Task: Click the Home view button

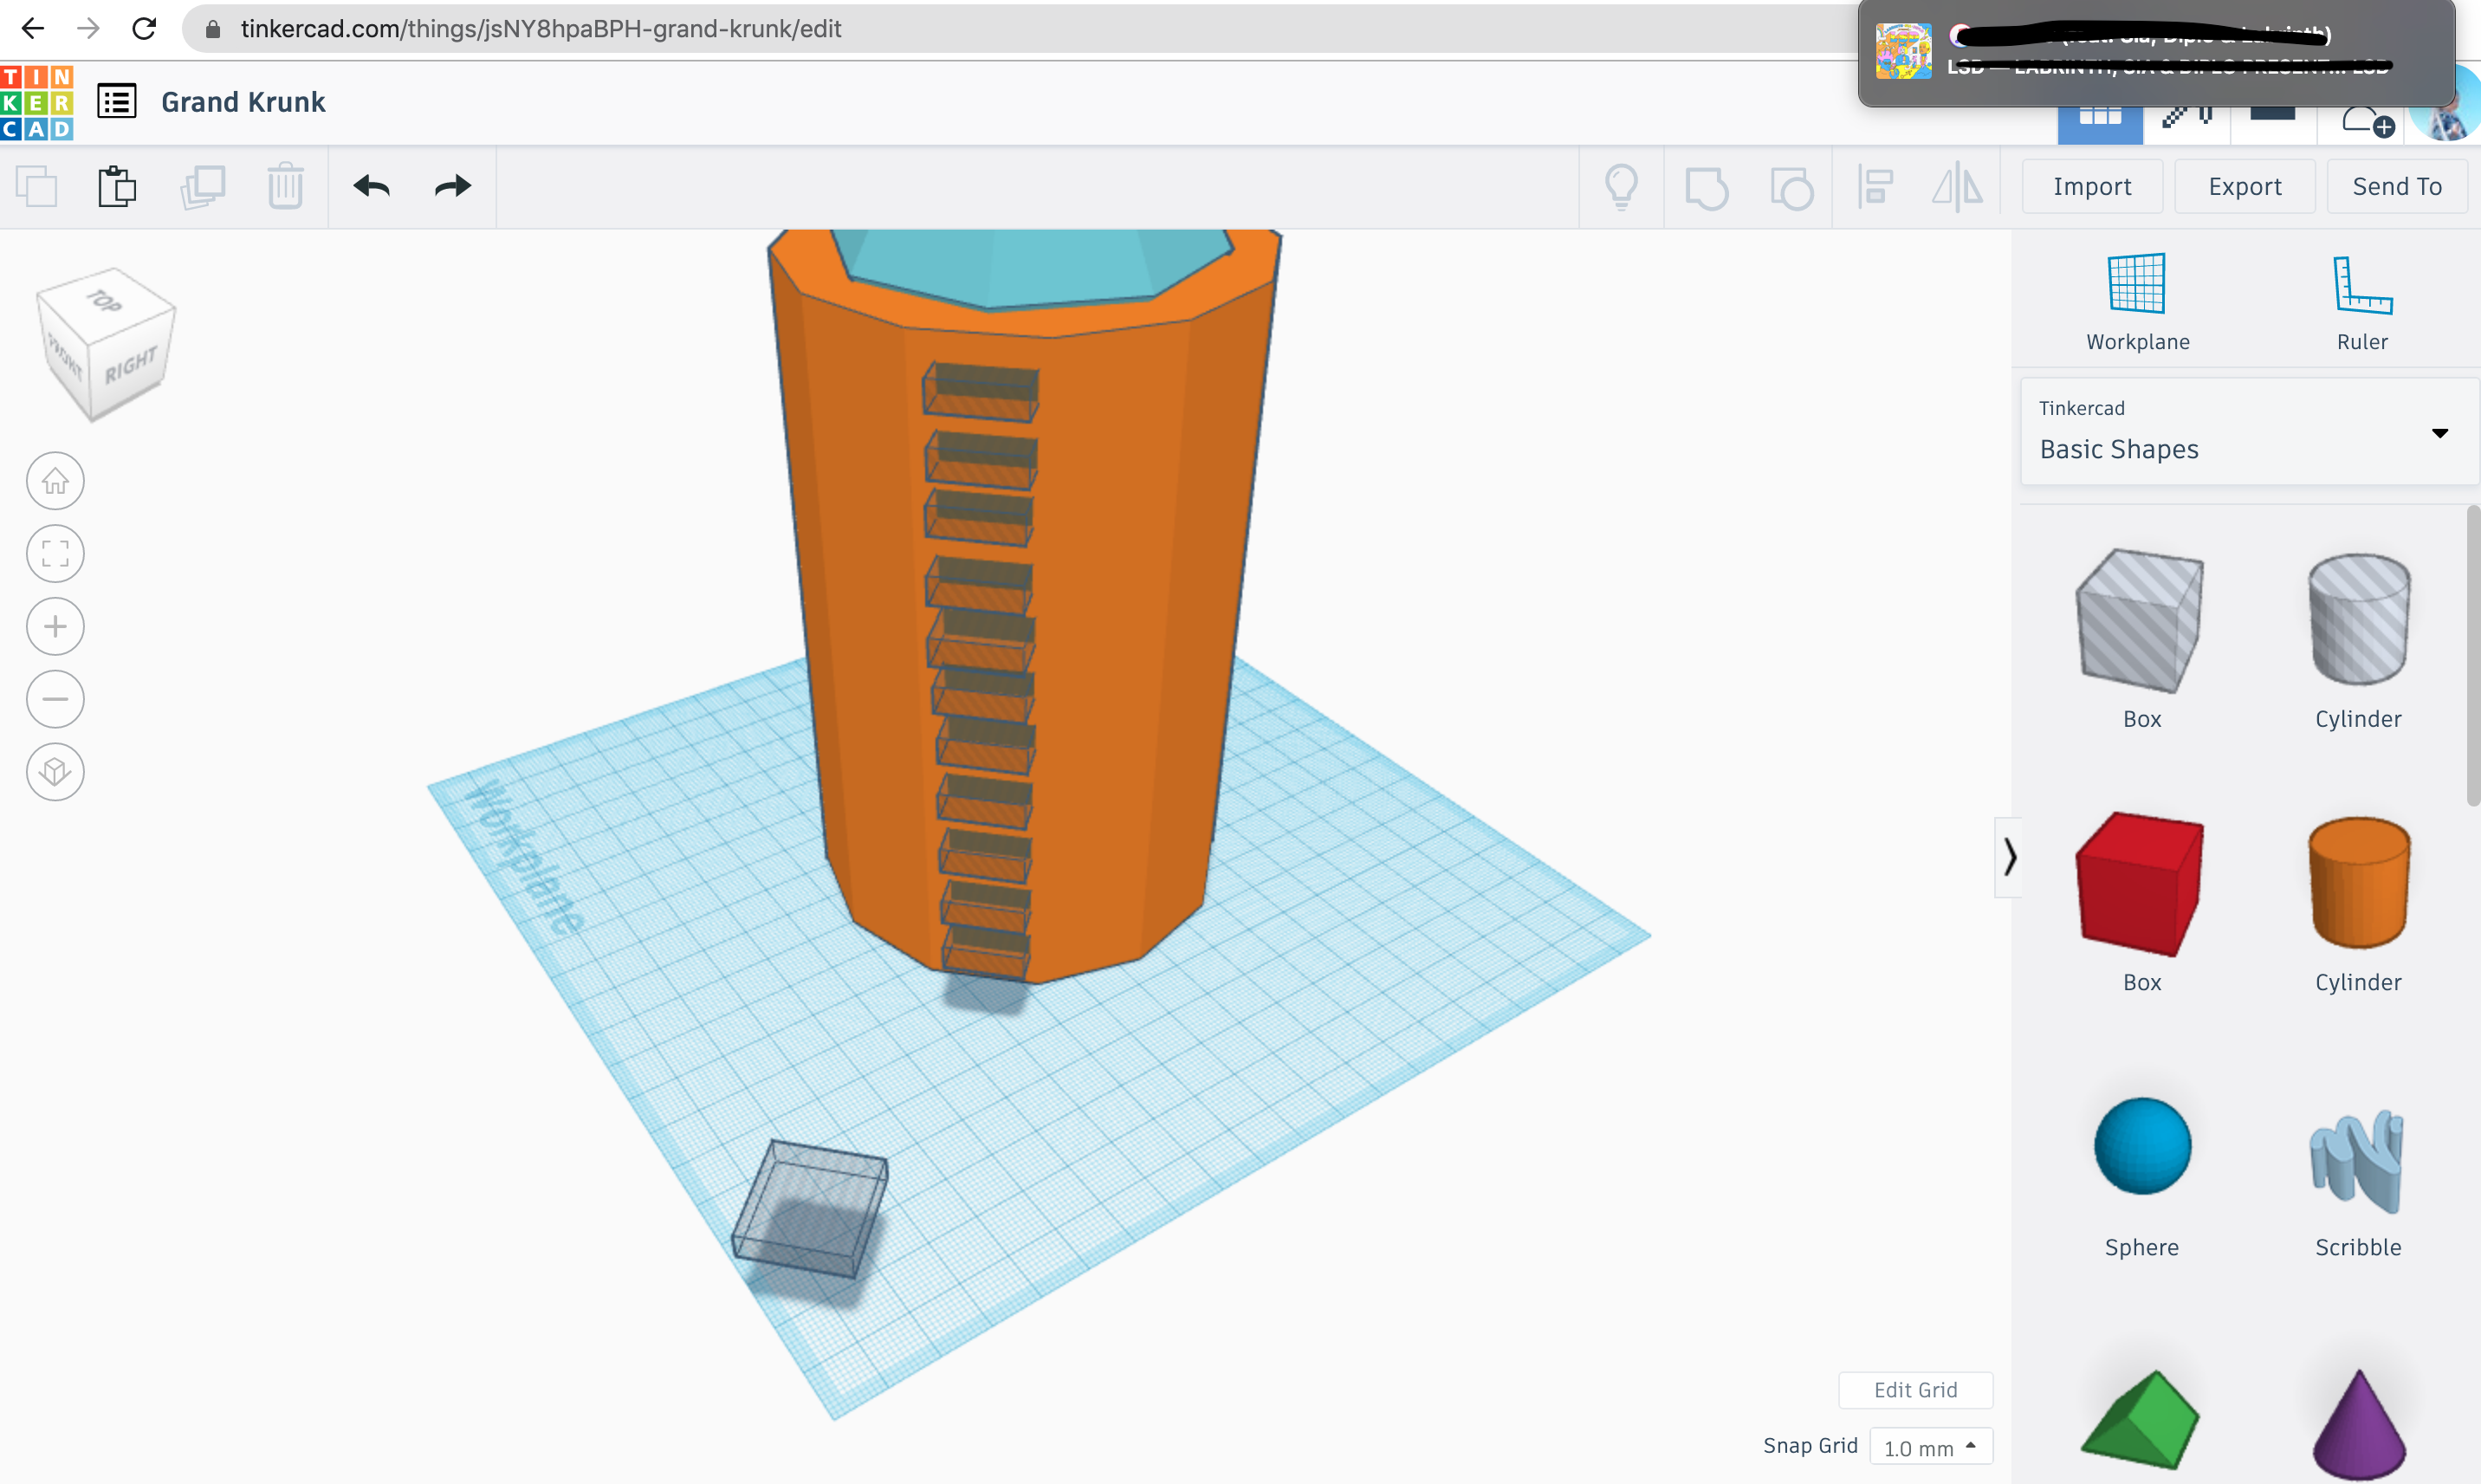Action: point(55,481)
